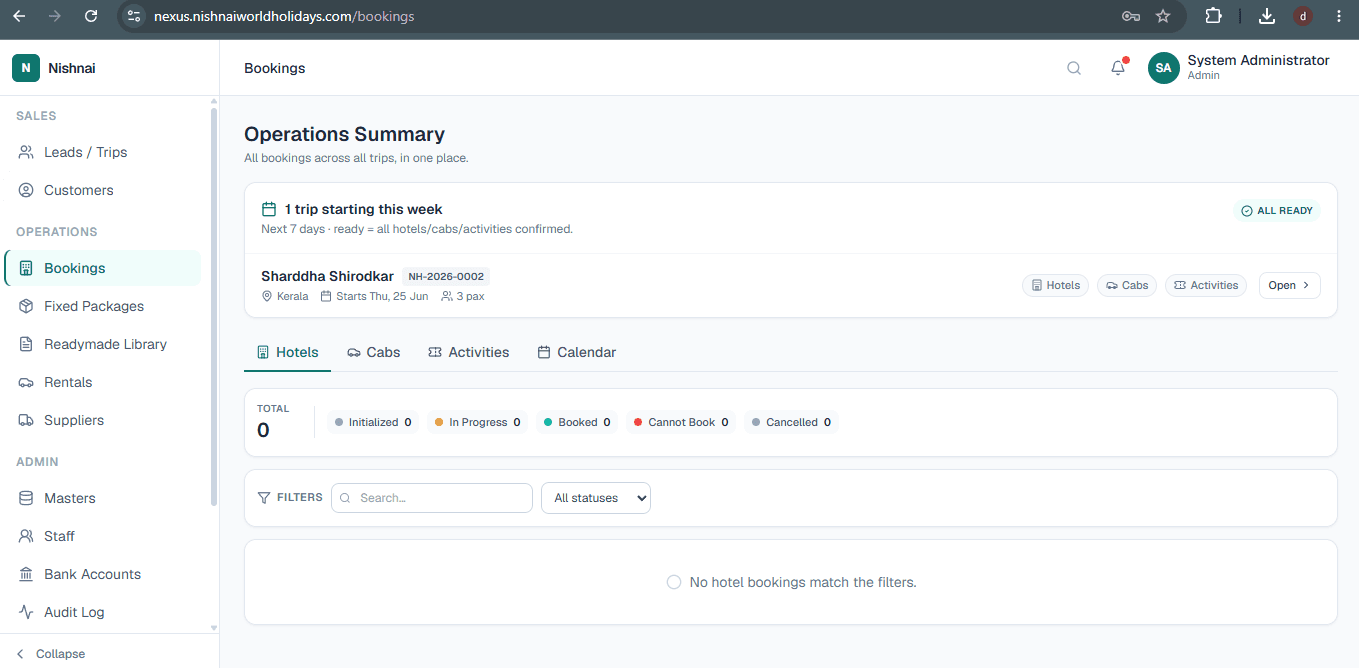
Task: Open Staff in the sidebar
Action: coord(103,536)
